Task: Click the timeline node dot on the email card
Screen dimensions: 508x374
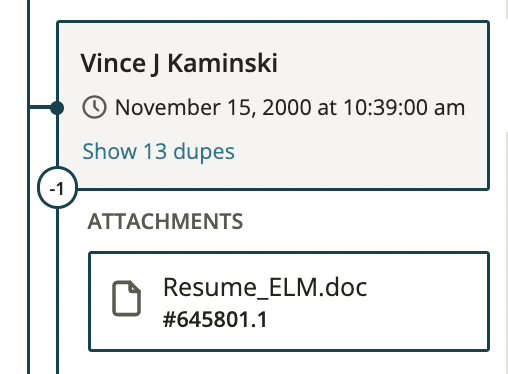Action: tap(57, 108)
